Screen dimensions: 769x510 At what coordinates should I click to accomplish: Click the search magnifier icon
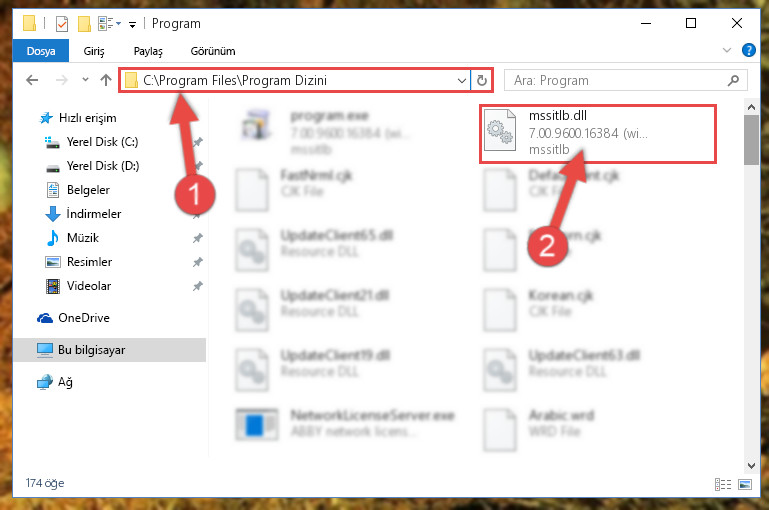[x=734, y=80]
